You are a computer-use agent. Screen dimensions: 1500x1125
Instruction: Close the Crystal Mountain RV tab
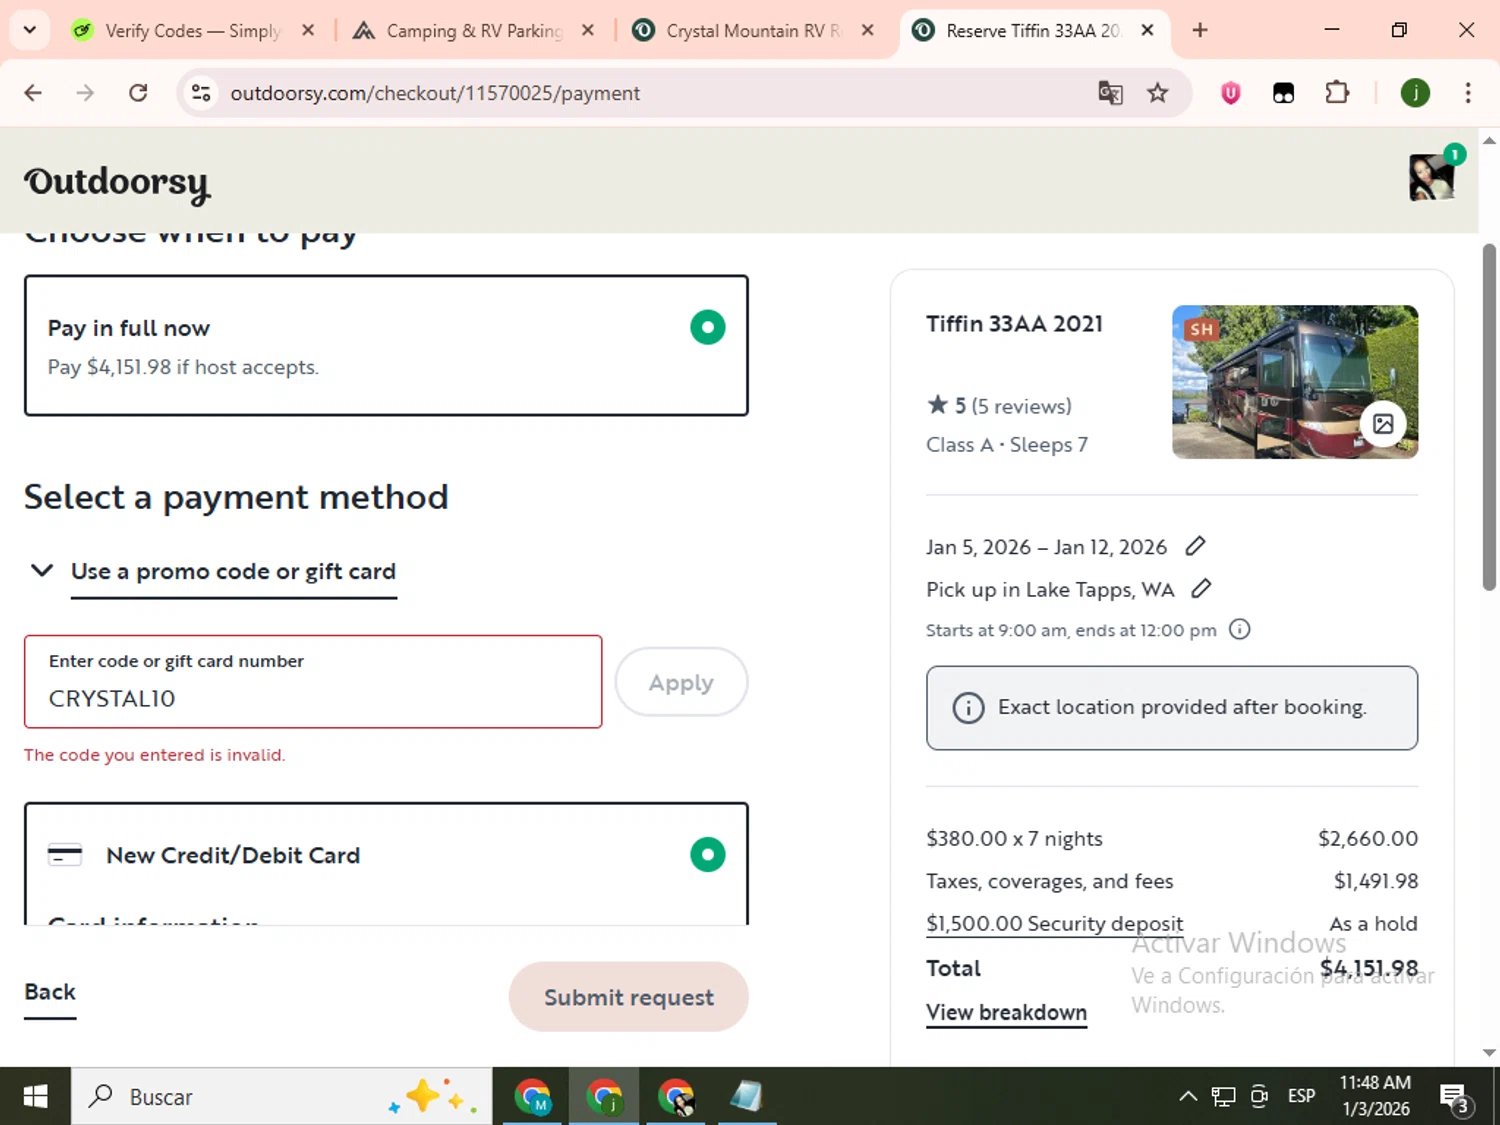click(x=868, y=31)
